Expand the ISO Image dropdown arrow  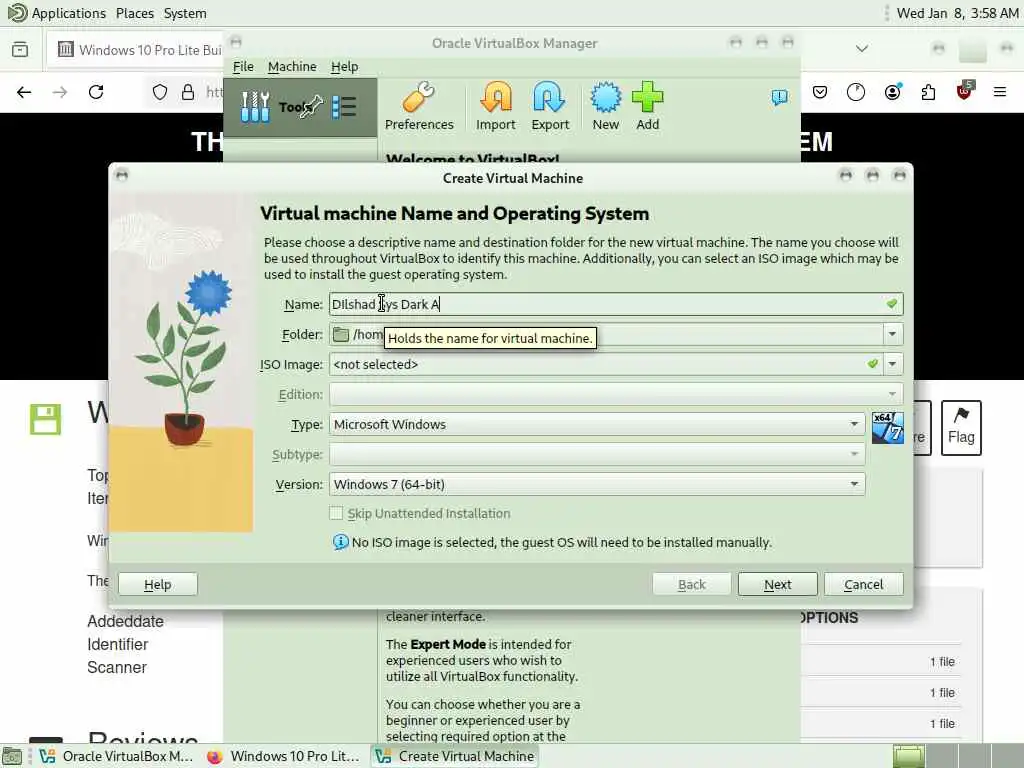[x=892, y=364]
